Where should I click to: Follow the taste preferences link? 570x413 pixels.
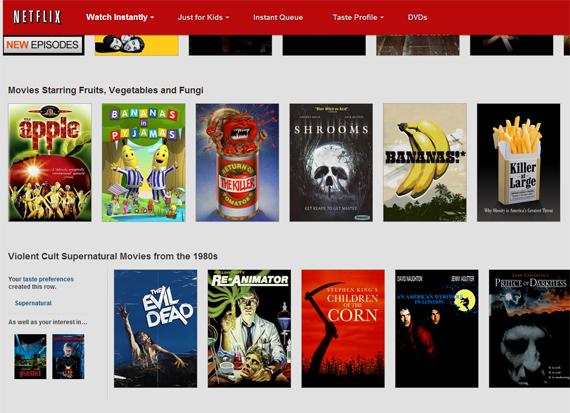[48, 279]
